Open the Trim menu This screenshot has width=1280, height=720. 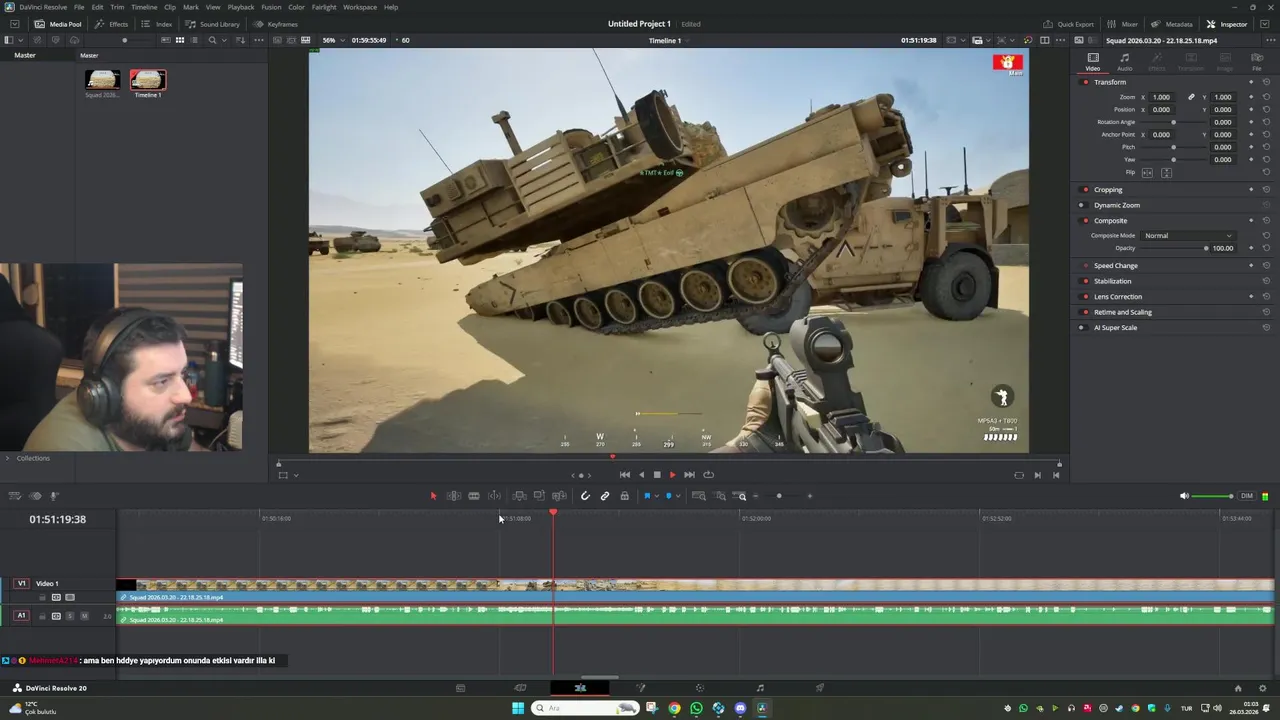point(117,7)
